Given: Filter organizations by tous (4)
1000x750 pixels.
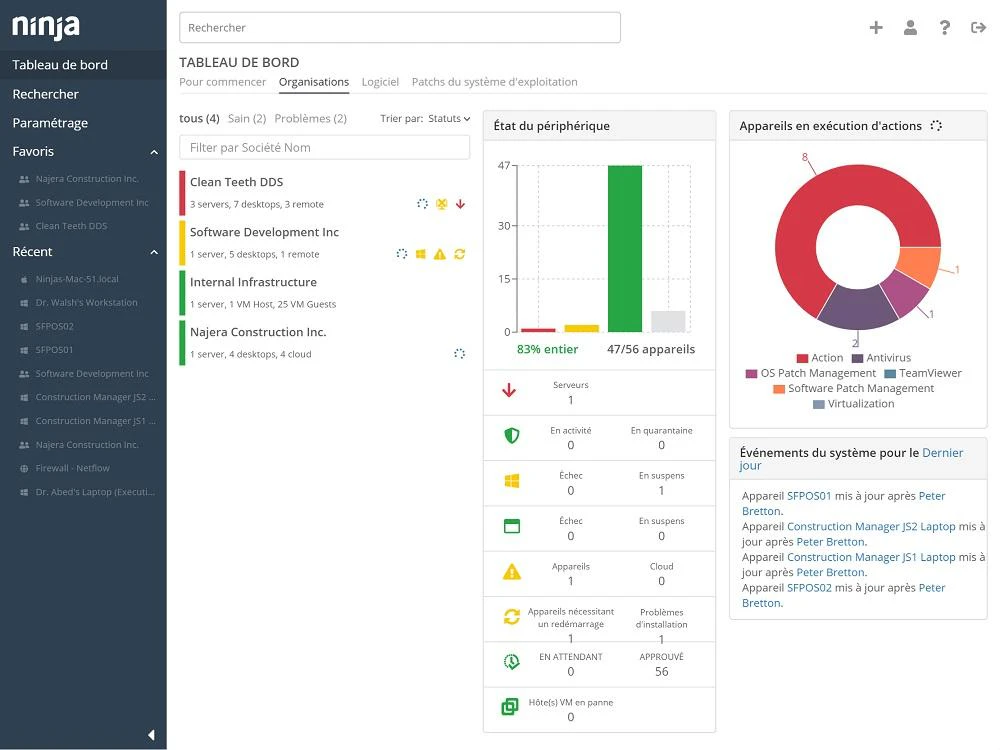Looking at the screenshot, I should [199, 119].
